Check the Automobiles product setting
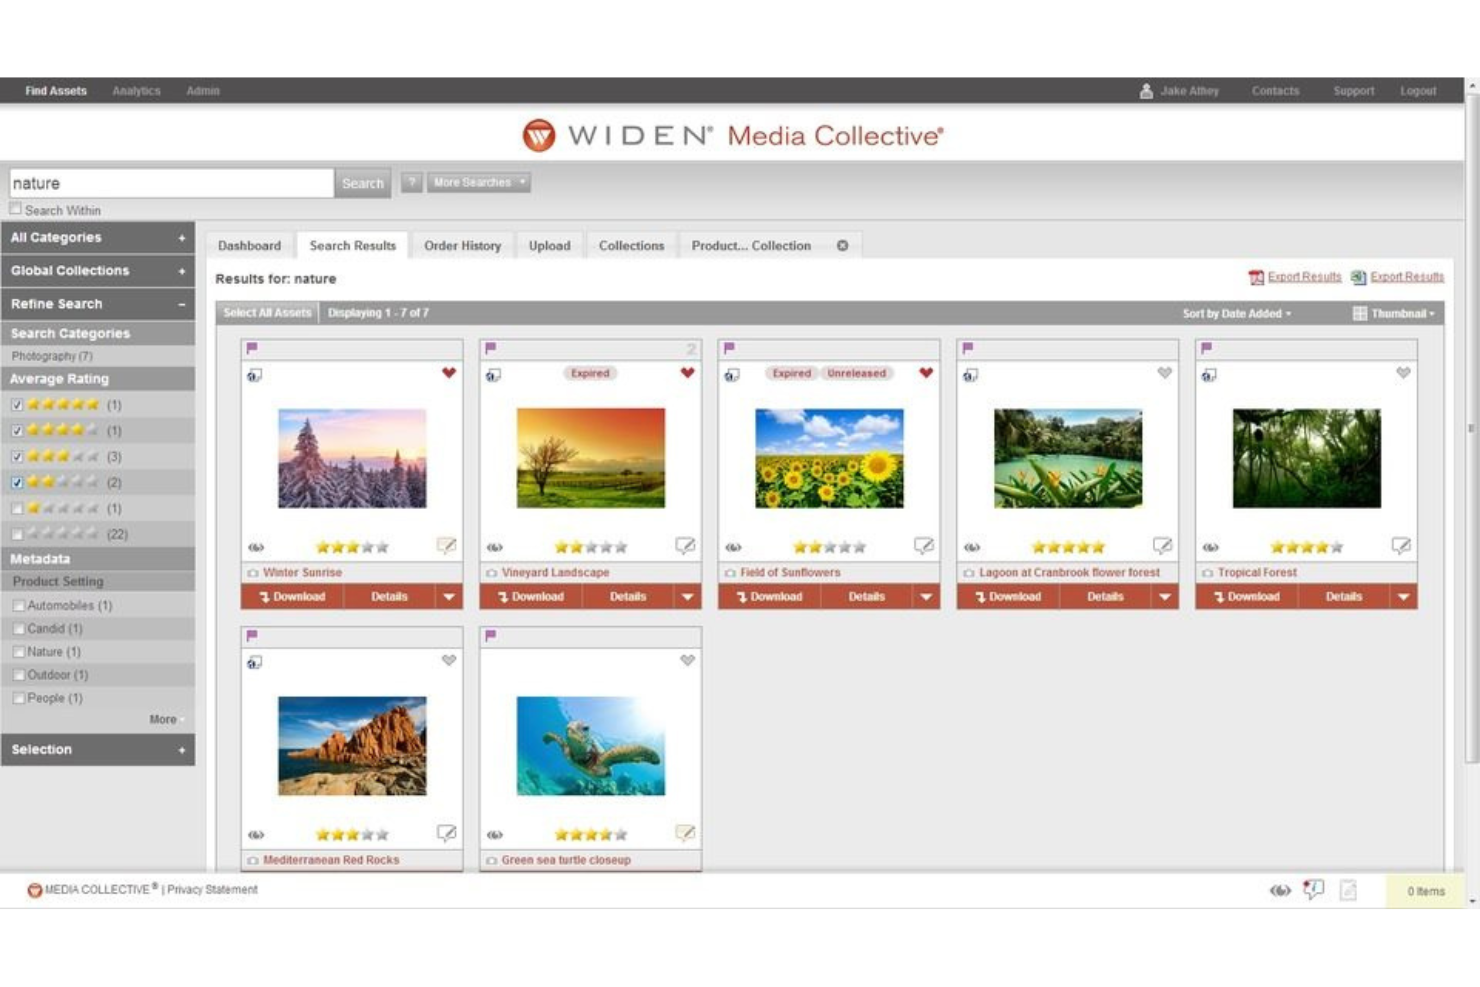 [x=19, y=606]
